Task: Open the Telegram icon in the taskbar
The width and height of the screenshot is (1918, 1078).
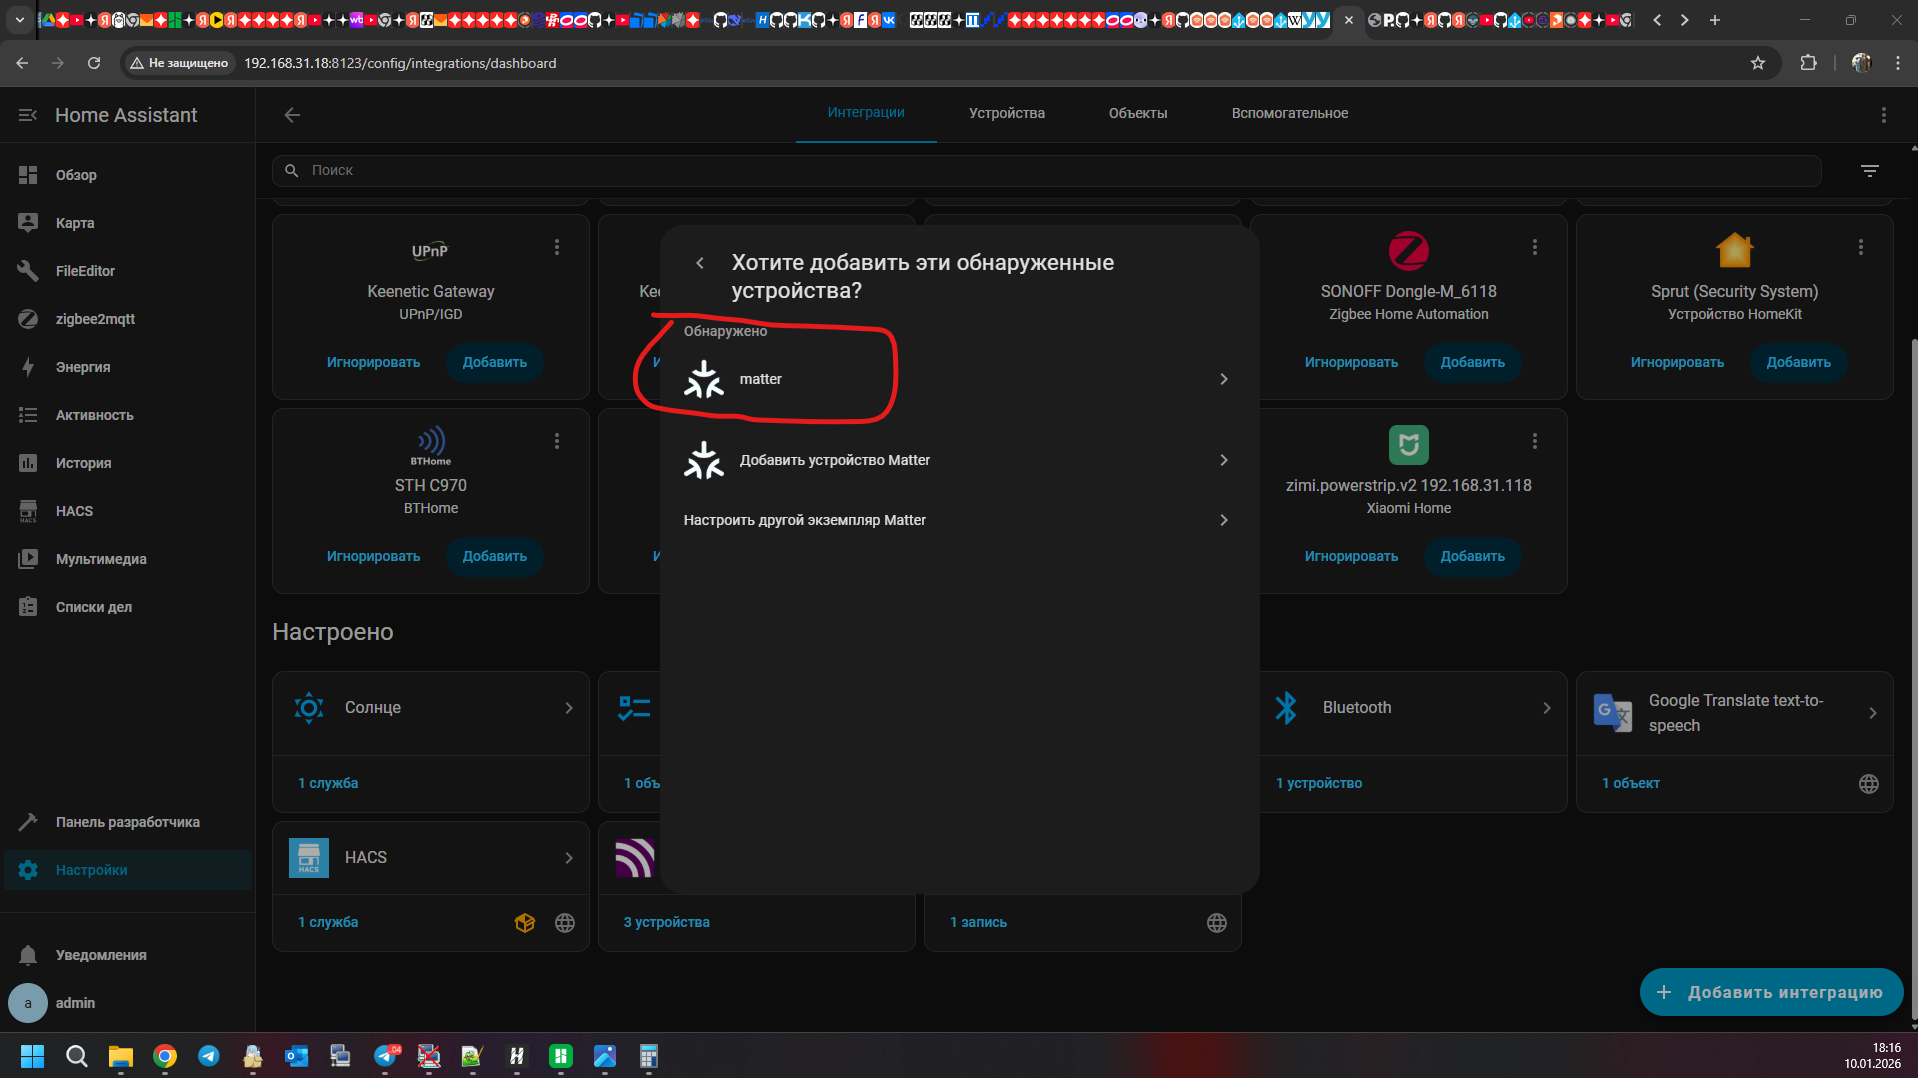Action: point(209,1056)
